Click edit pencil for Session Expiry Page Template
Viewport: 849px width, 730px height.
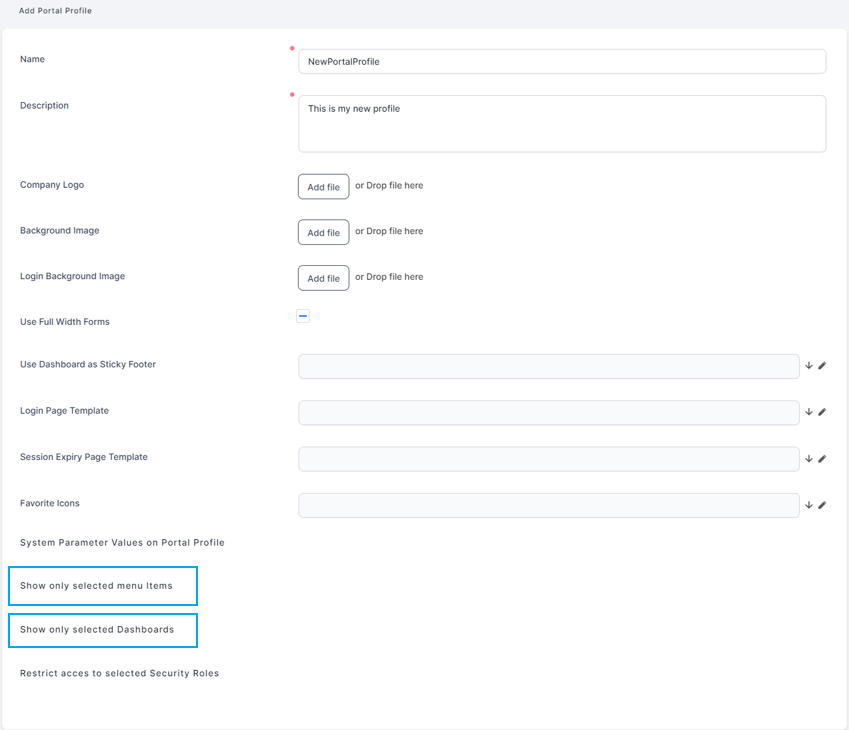(x=822, y=459)
